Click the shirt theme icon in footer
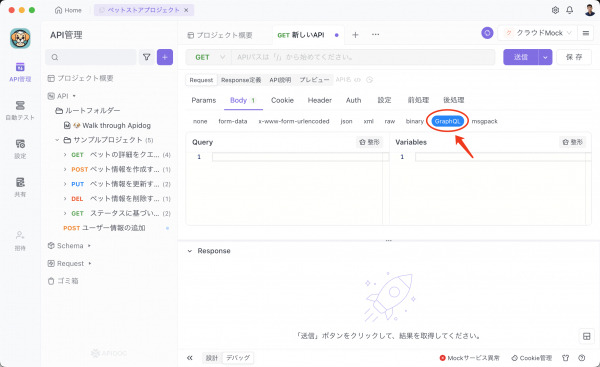This screenshot has height=367, width=600. pyautogui.click(x=566, y=358)
